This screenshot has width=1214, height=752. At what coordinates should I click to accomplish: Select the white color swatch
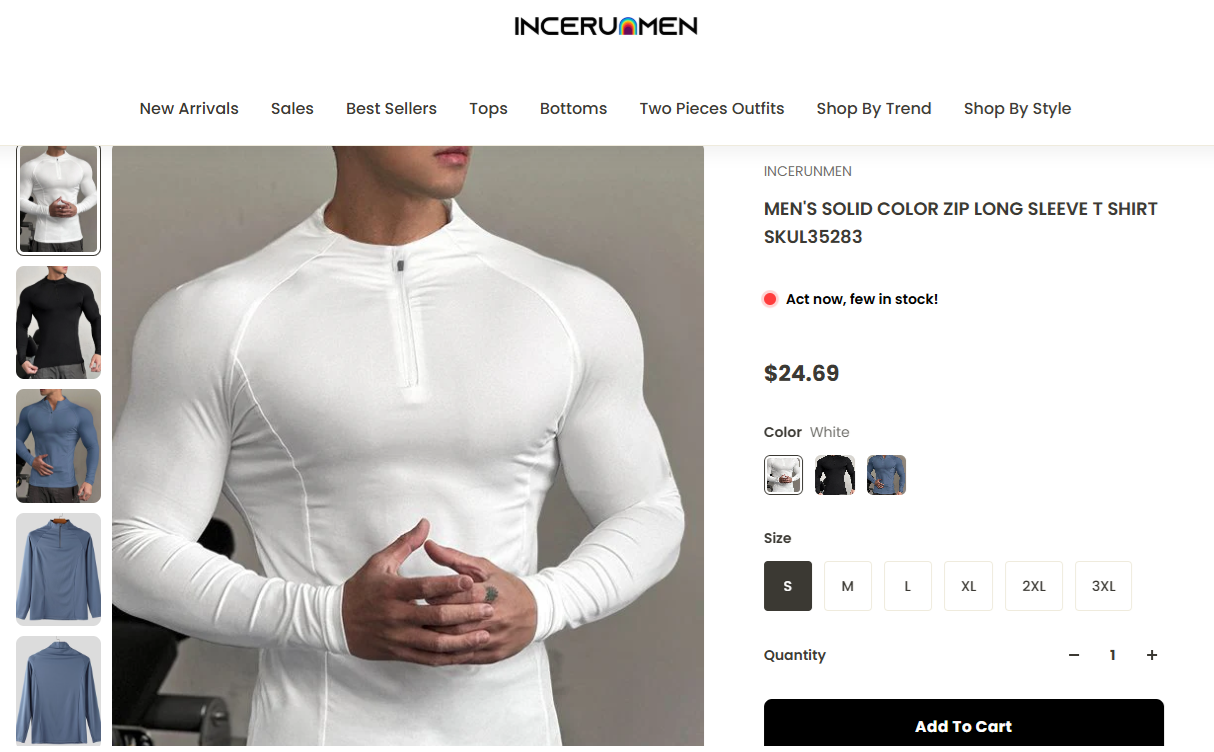(x=784, y=475)
